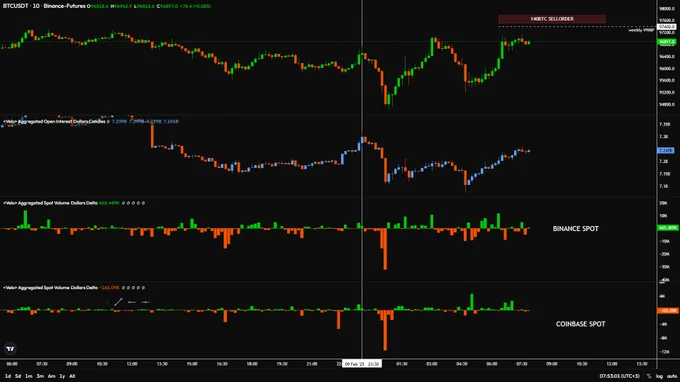Click the blue 7.245B open interest label
The image size is (680, 382).
coord(666,150)
